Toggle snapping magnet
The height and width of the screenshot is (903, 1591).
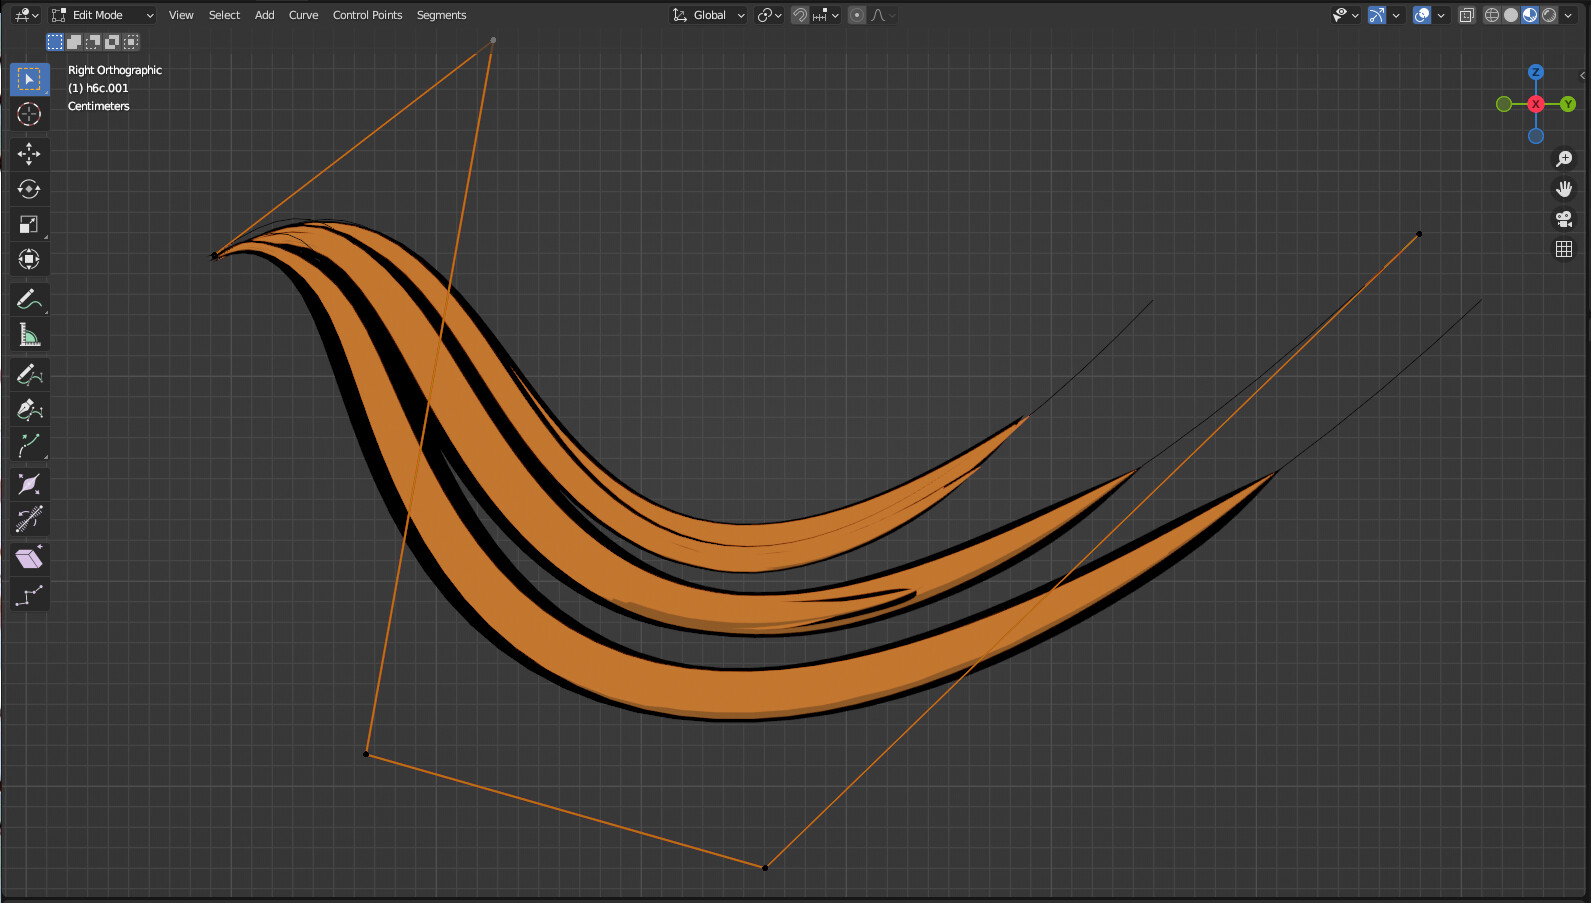pyautogui.click(x=800, y=15)
